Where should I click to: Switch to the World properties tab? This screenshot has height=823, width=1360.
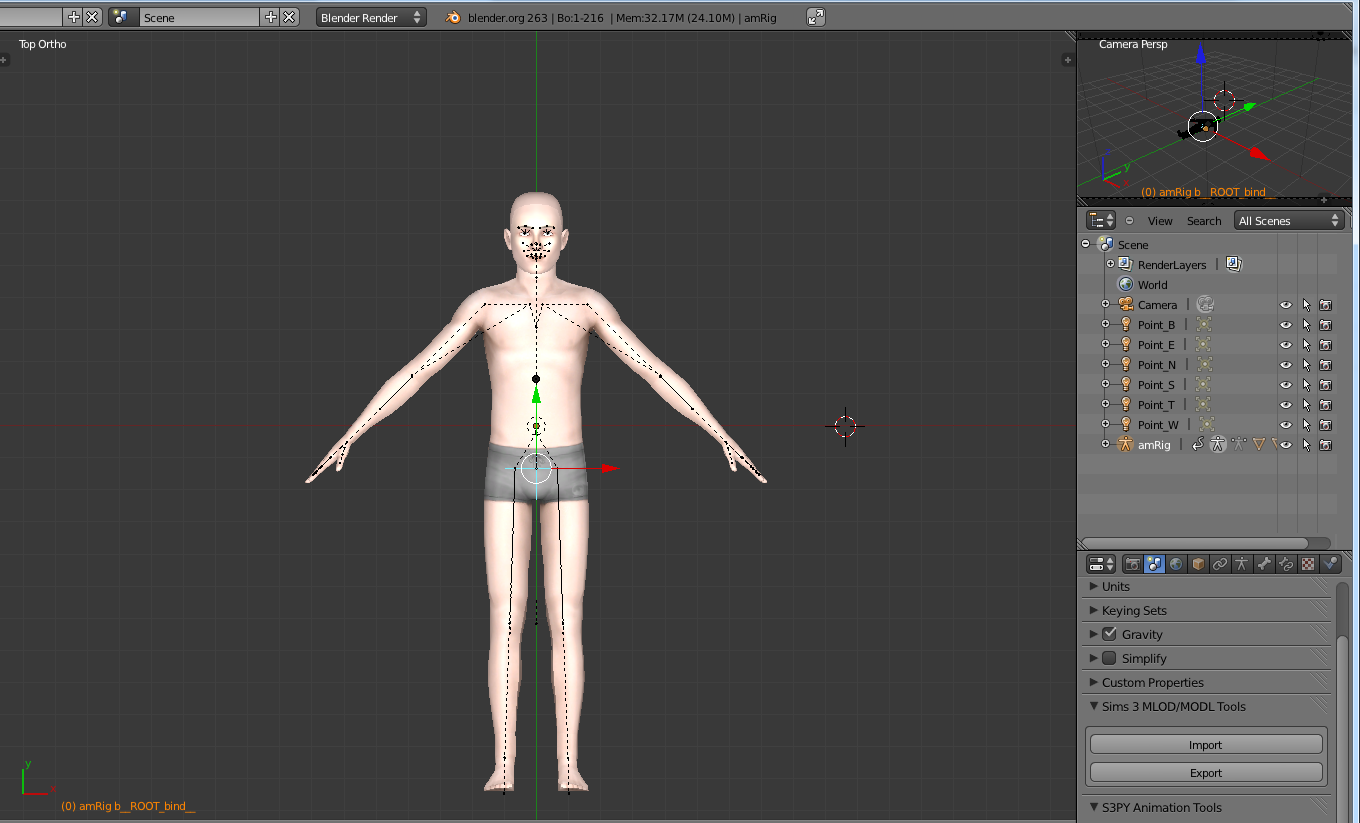(1175, 563)
